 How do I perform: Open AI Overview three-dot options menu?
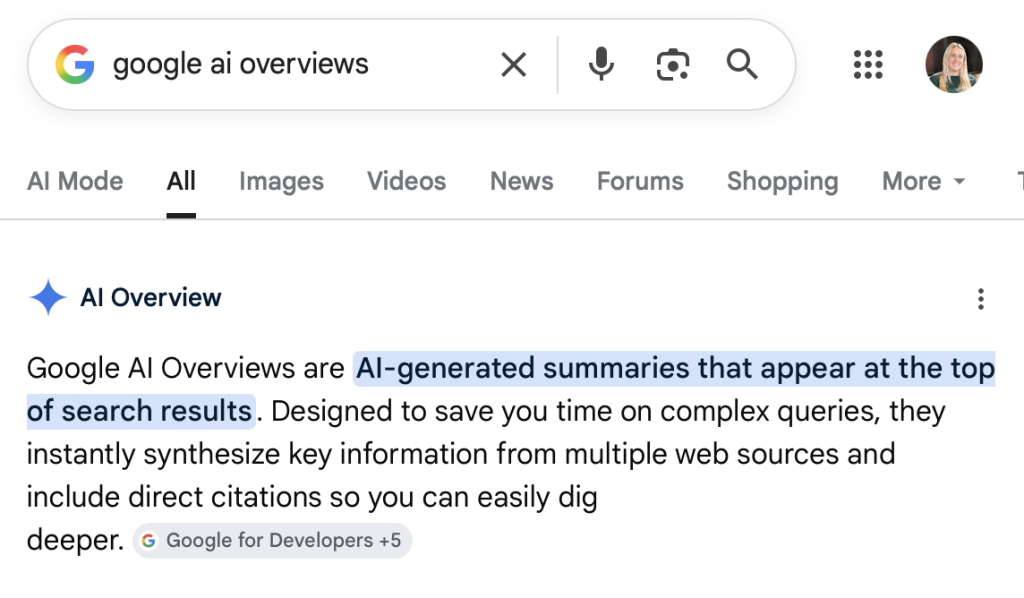point(980,299)
